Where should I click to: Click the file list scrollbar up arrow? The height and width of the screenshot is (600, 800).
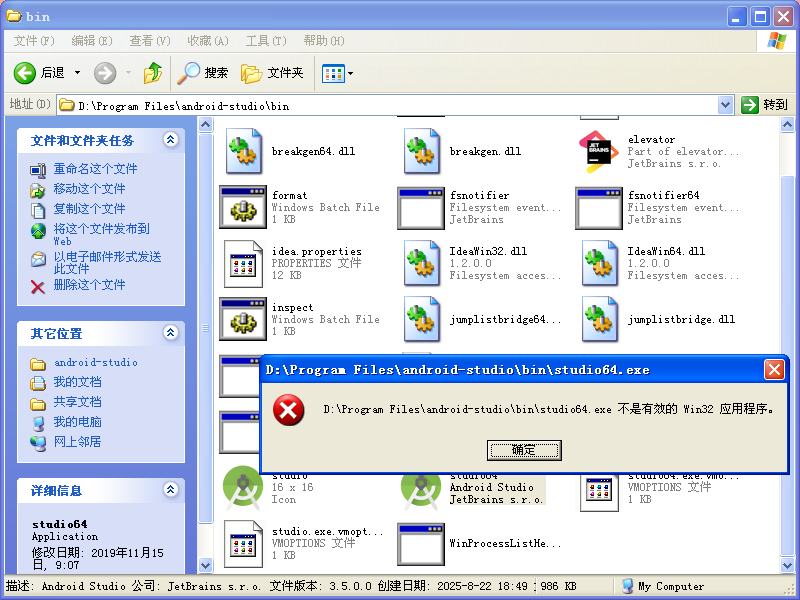pyautogui.click(x=787, y=124)
